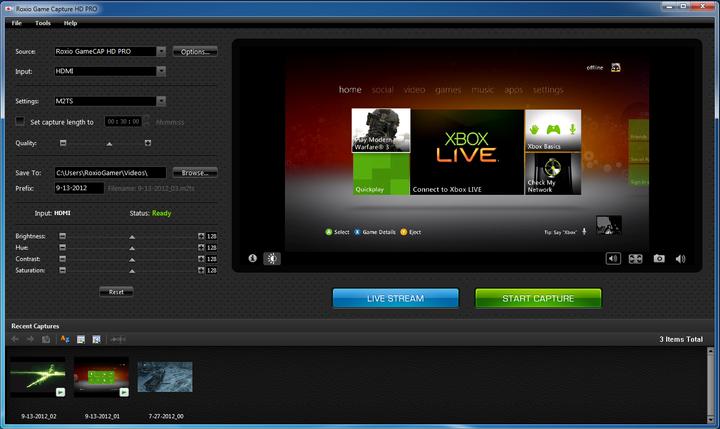This screenshot has height=429, width=720.
Task: Click the thumbnail size control in Recent Captures toolbar
Action: point(118,339)
